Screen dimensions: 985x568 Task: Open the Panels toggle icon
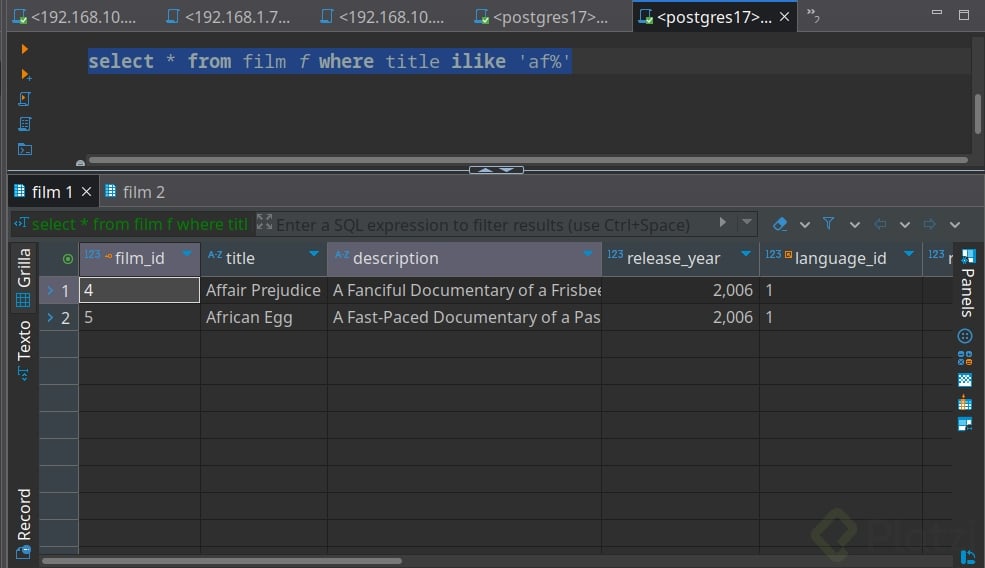click(x=968, y=256)
